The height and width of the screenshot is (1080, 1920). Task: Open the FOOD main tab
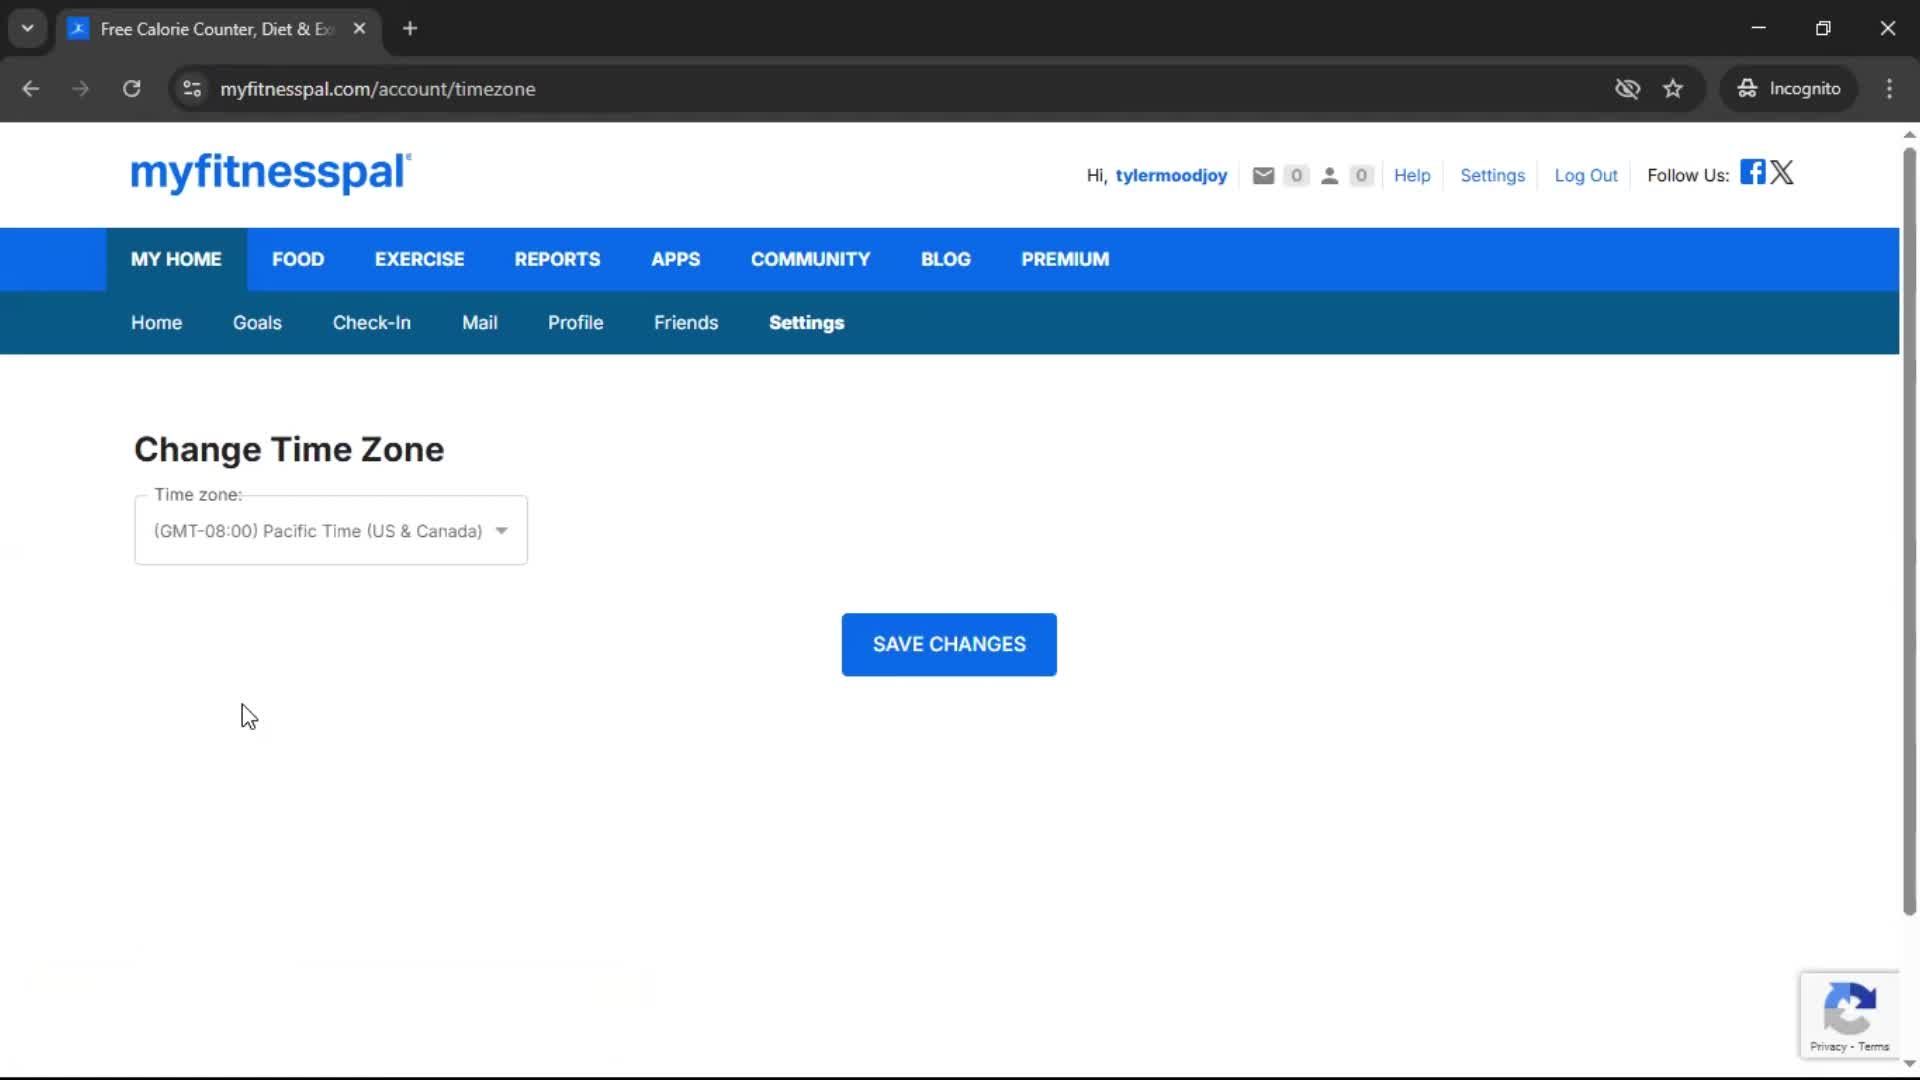click(298, 259)
